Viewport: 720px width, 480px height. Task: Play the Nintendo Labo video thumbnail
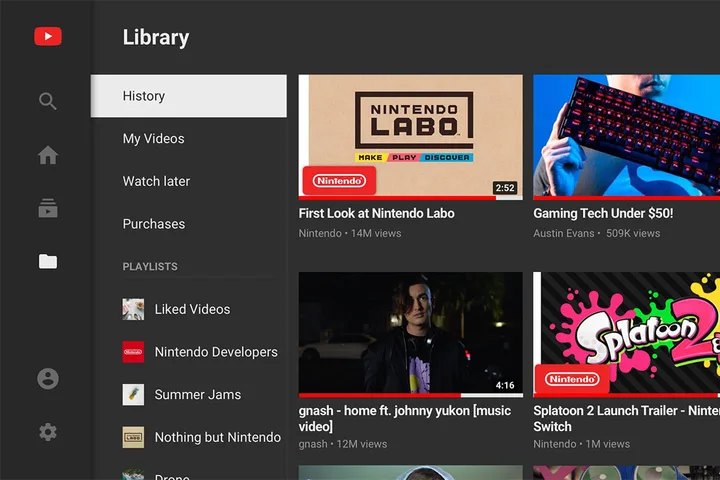[x=411, y=136]
